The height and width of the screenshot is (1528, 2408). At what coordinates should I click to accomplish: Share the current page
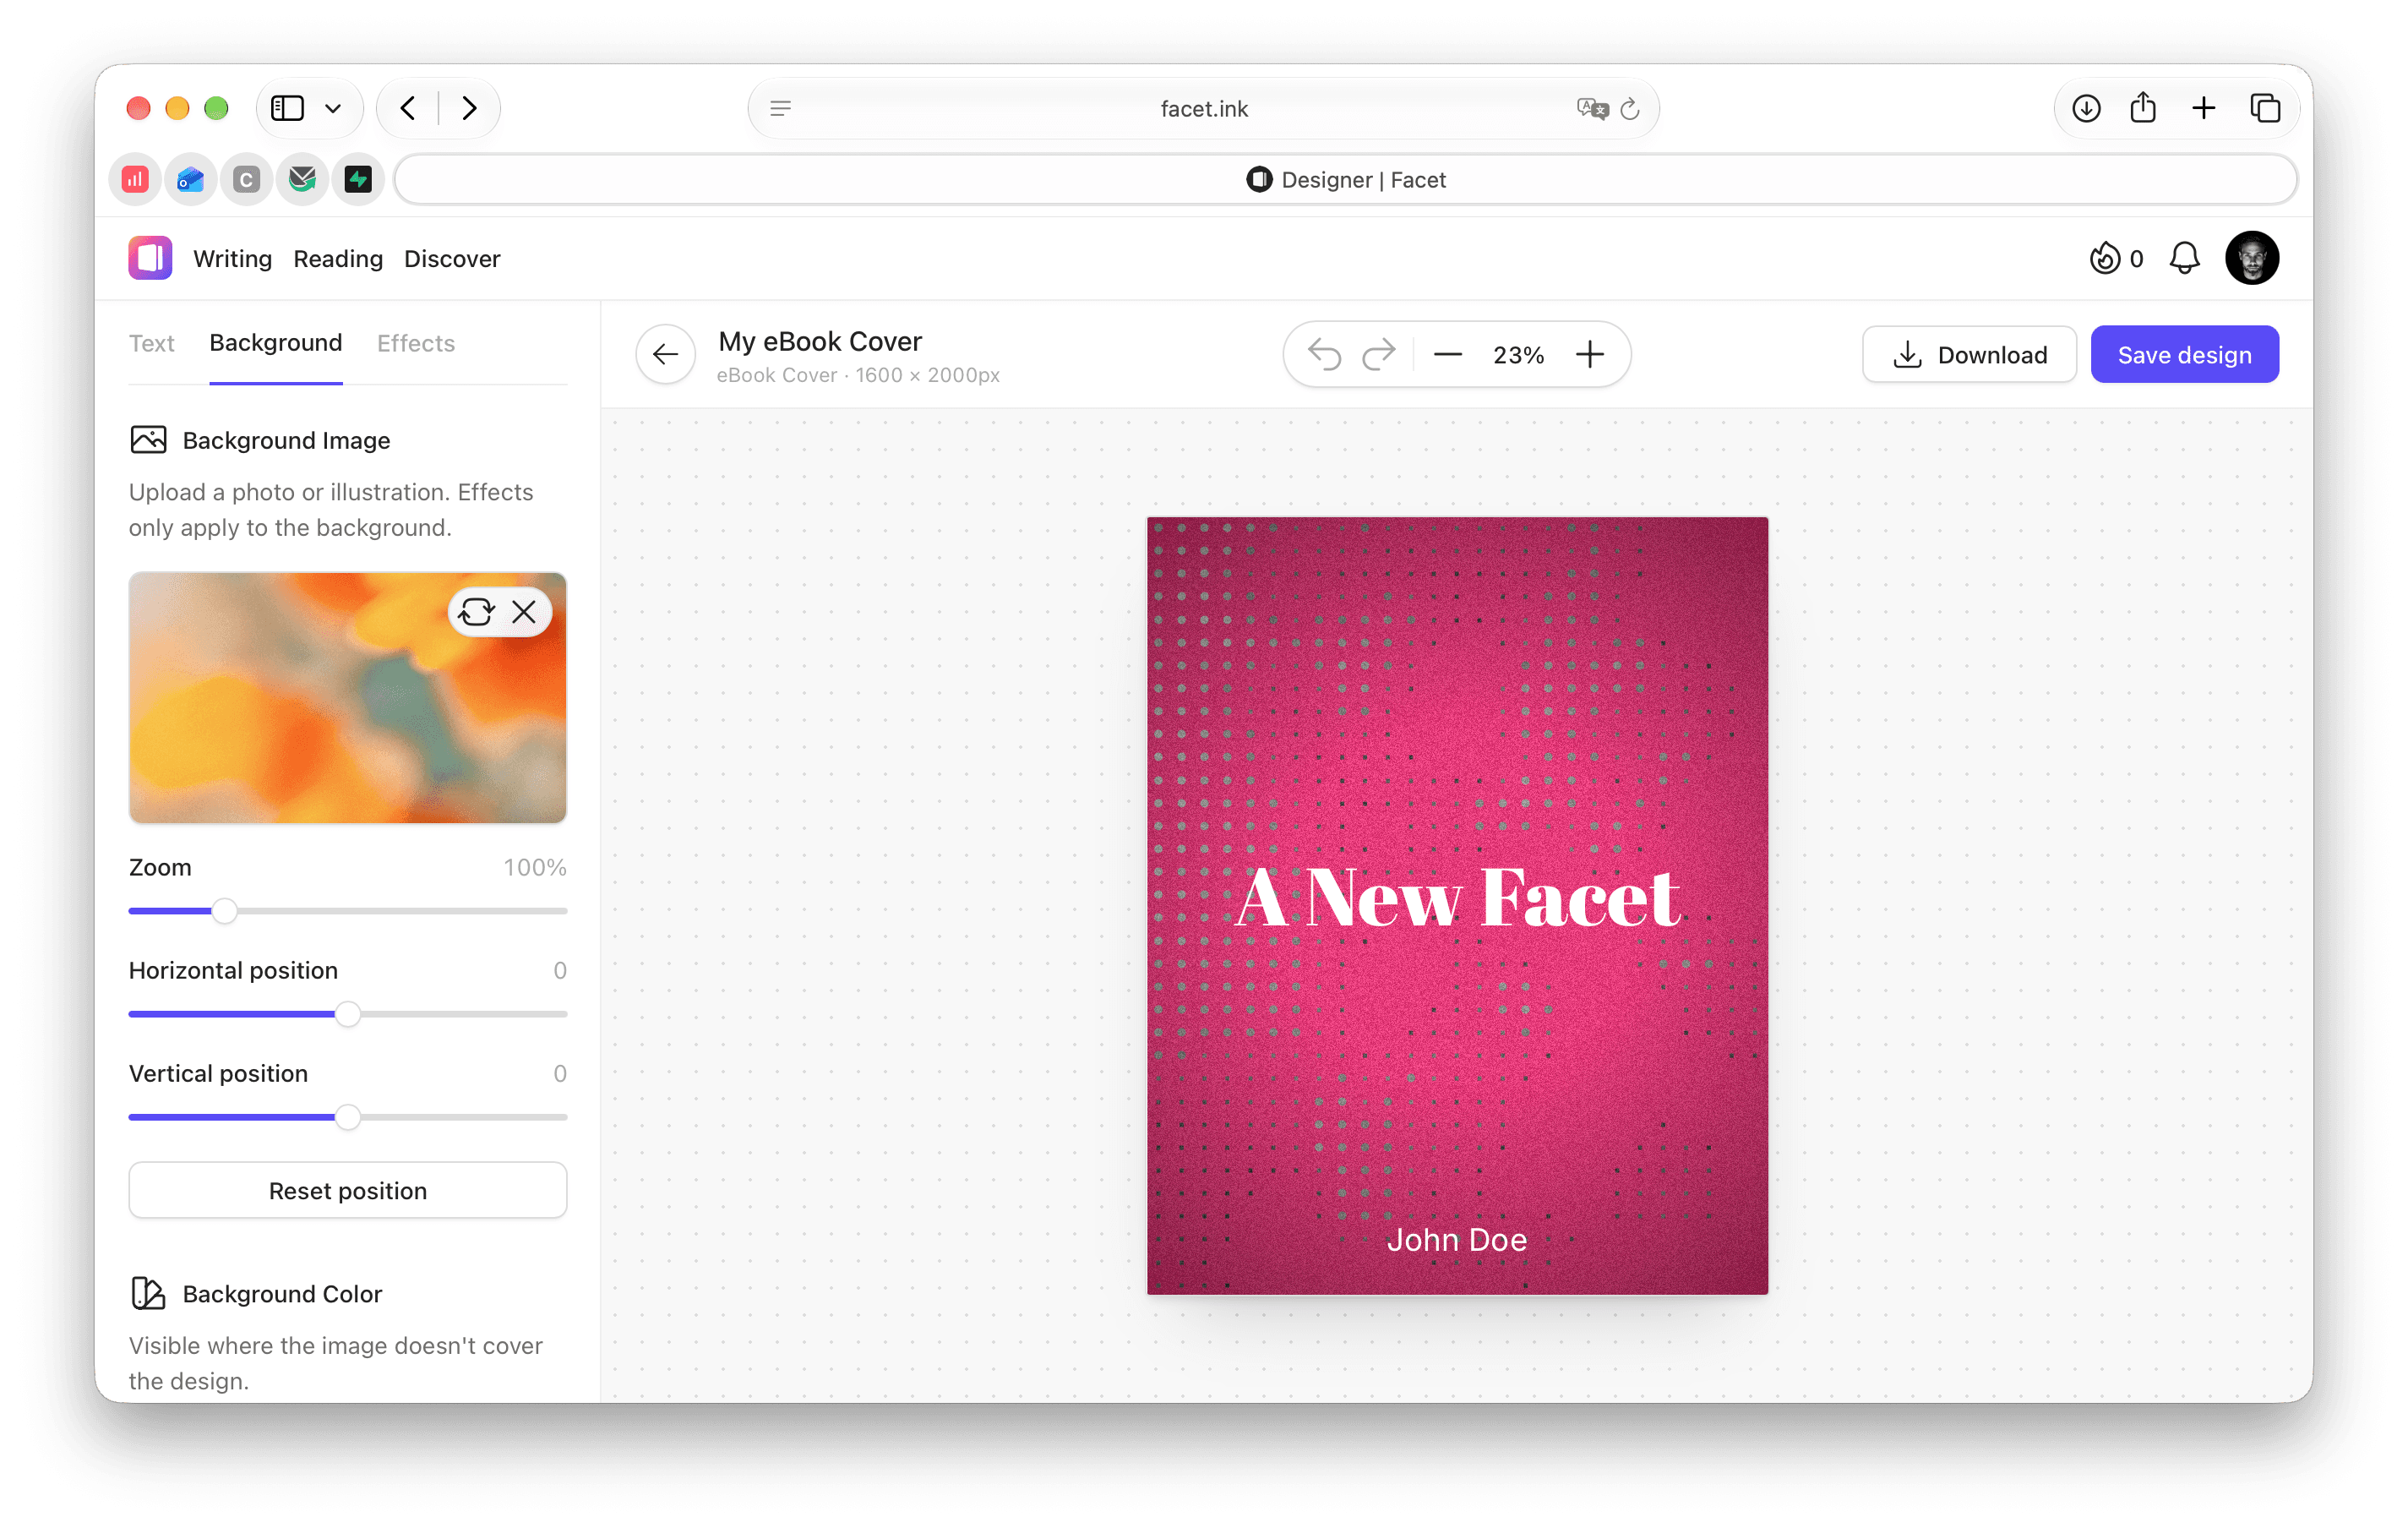tap(2143, 107)
